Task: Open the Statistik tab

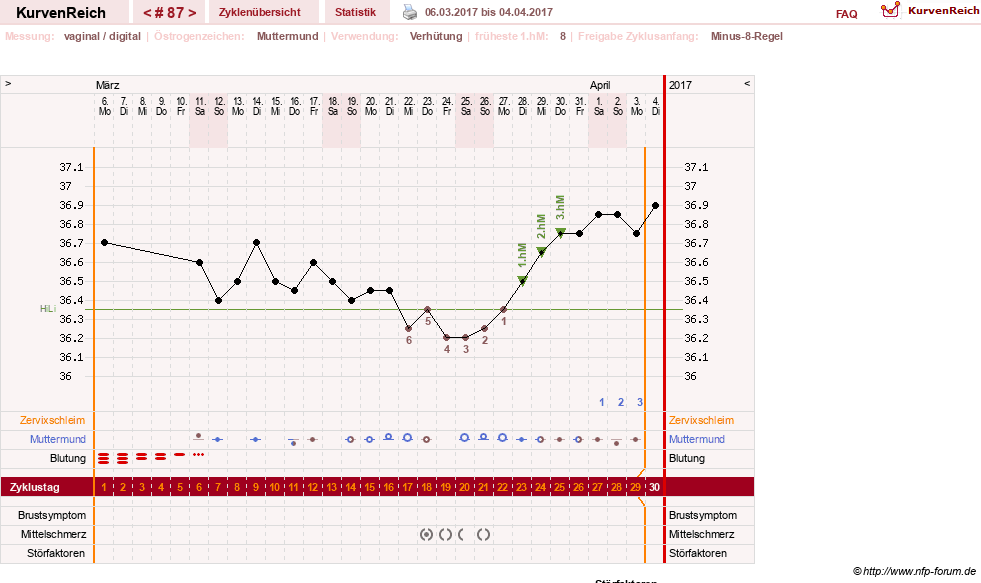Action: click(355, 12)
